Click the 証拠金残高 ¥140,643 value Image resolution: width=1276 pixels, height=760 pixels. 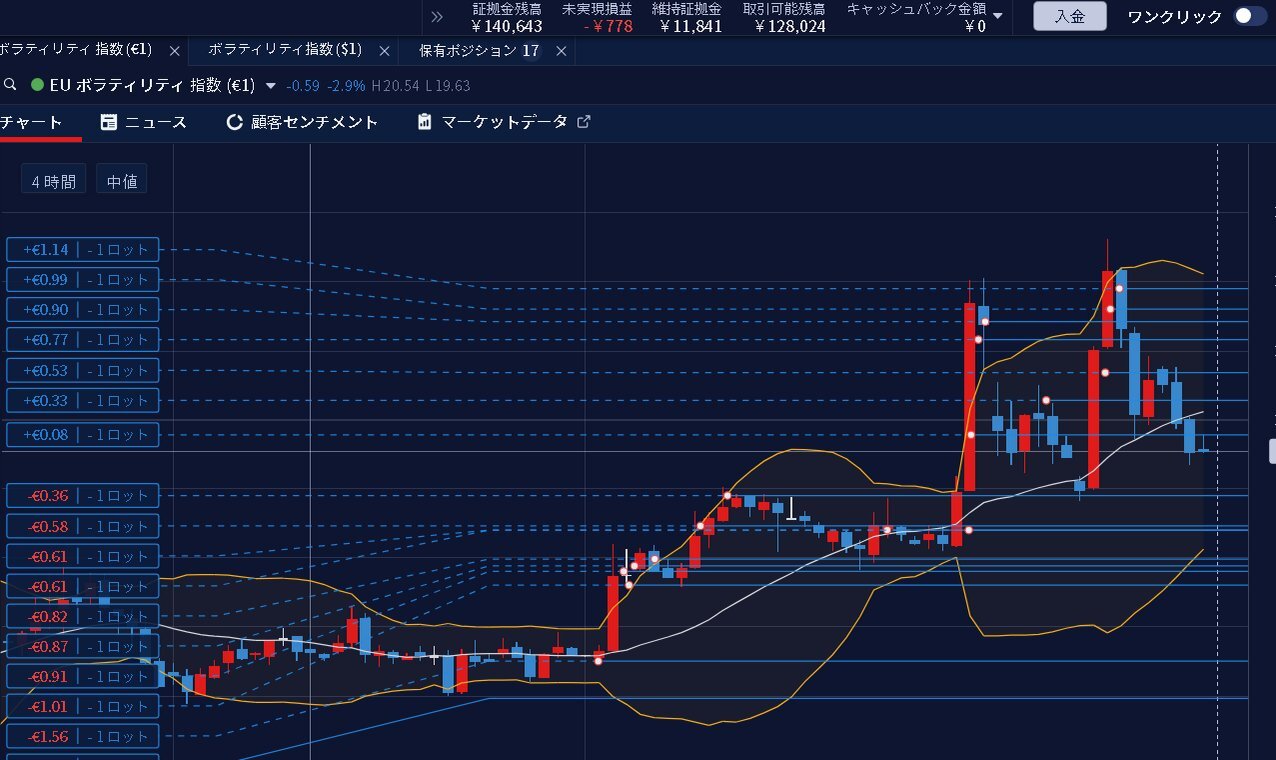(x=507, y=26)
